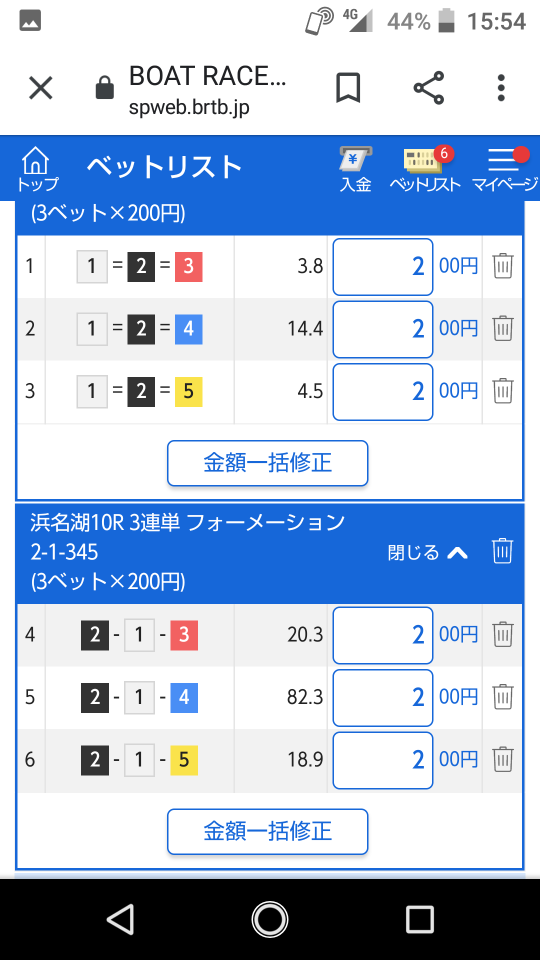Screen dimensions: 540x960
Task: Open the マイページ hamburger menu
Action: click(x=505, y=170)
